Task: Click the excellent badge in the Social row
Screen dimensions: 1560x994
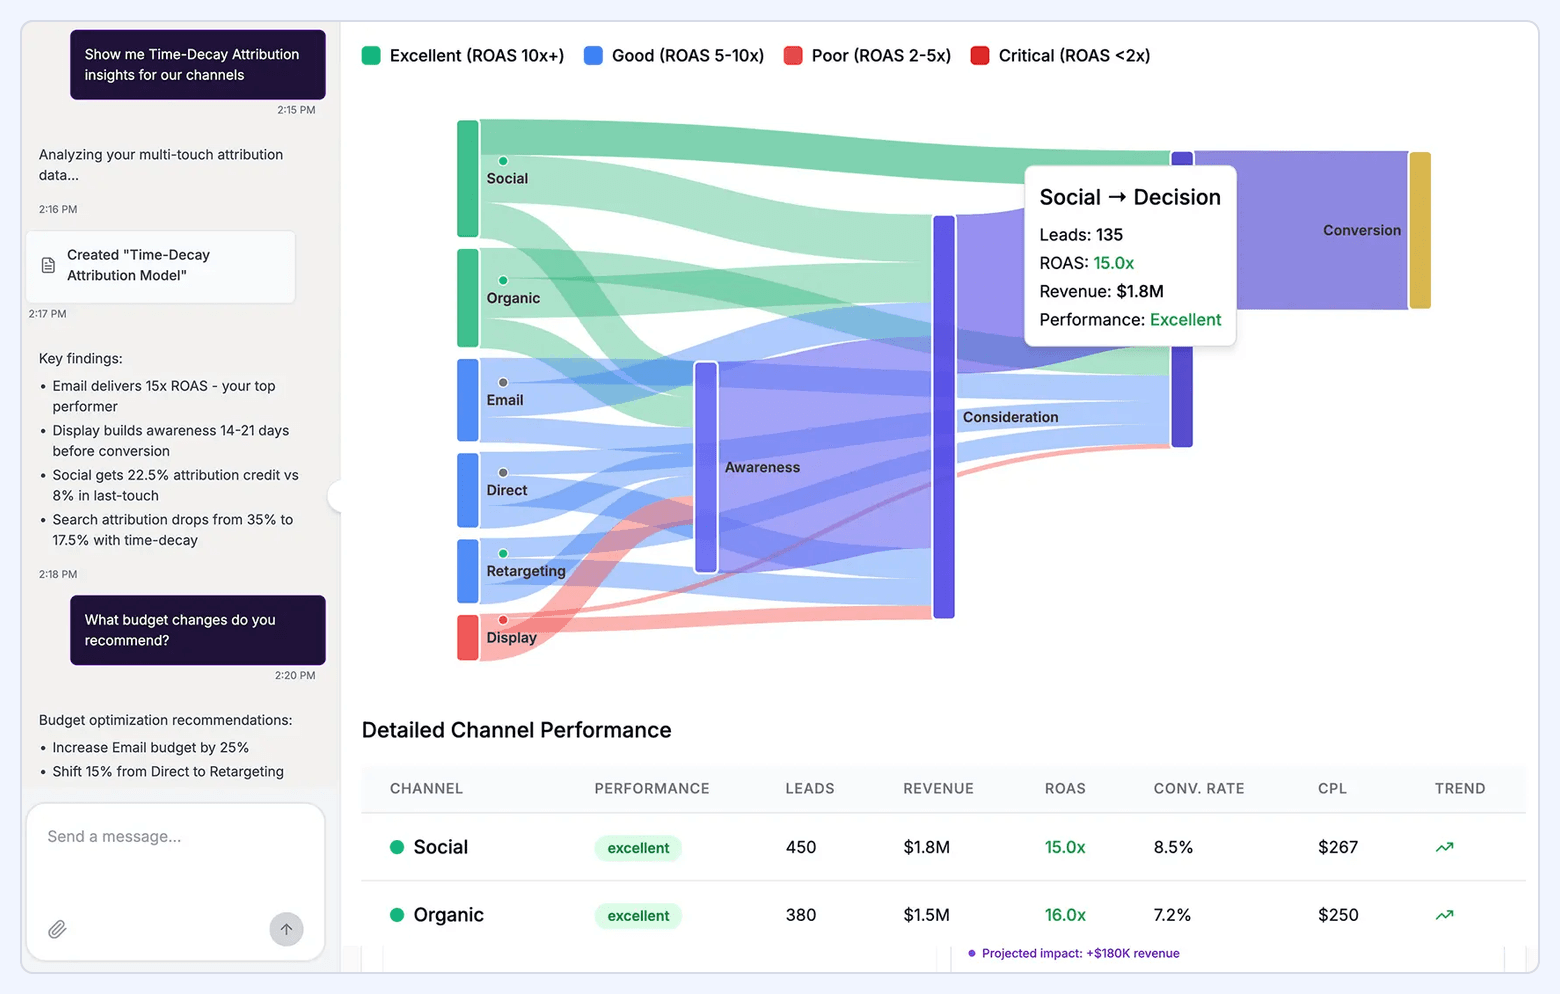Action: pyautogui.click(x=638, y=847)
